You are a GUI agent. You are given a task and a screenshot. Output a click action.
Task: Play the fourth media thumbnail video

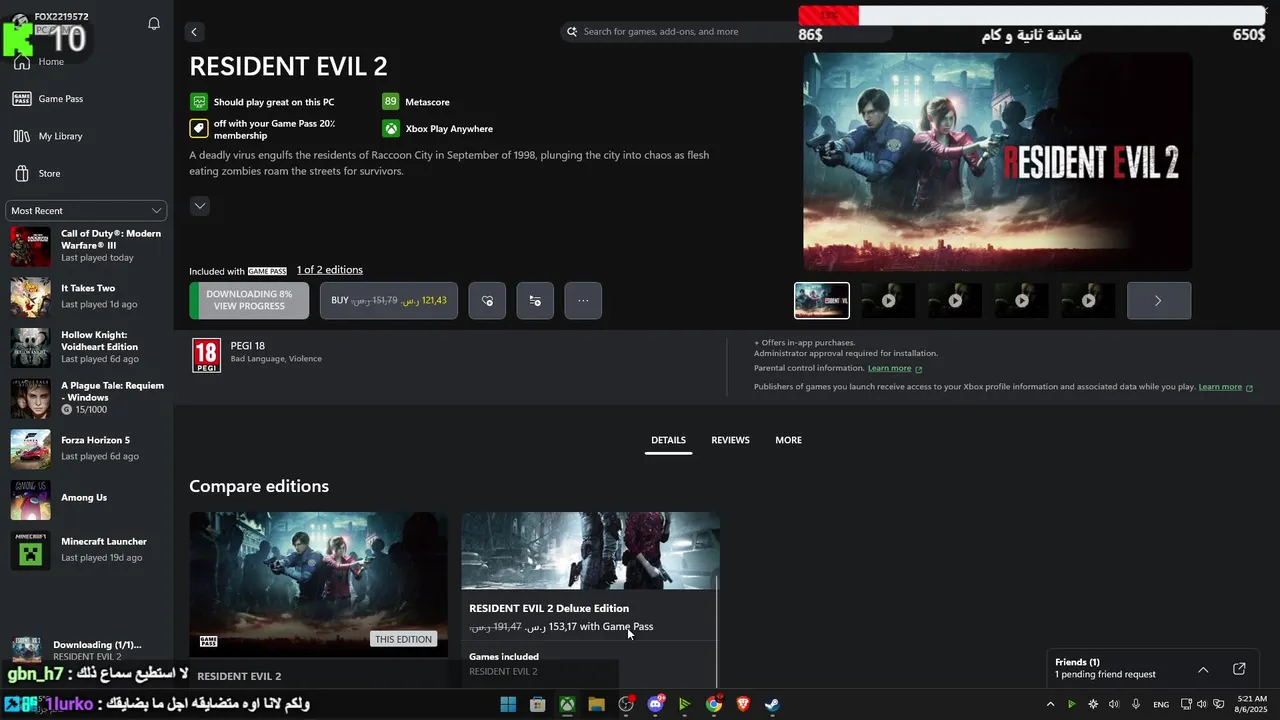pyautogui.click(x=1022, y=300)
